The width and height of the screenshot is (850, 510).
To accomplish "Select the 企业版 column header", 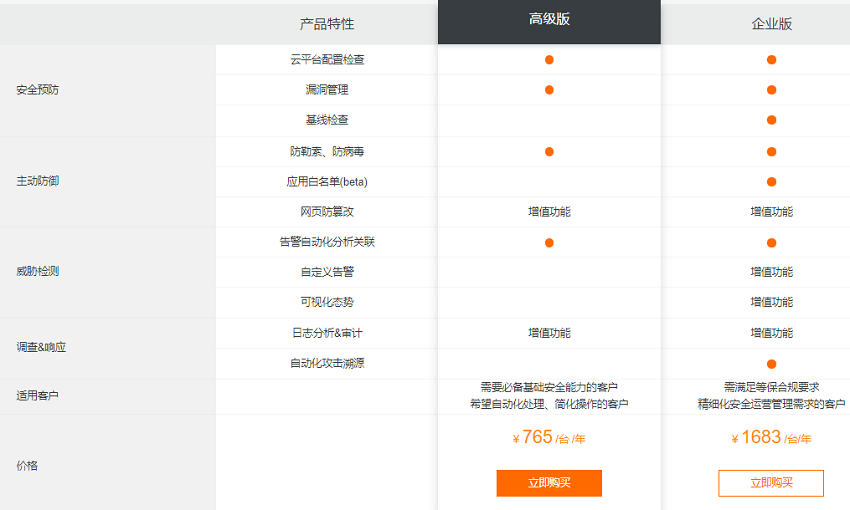I will coord(771,24).
